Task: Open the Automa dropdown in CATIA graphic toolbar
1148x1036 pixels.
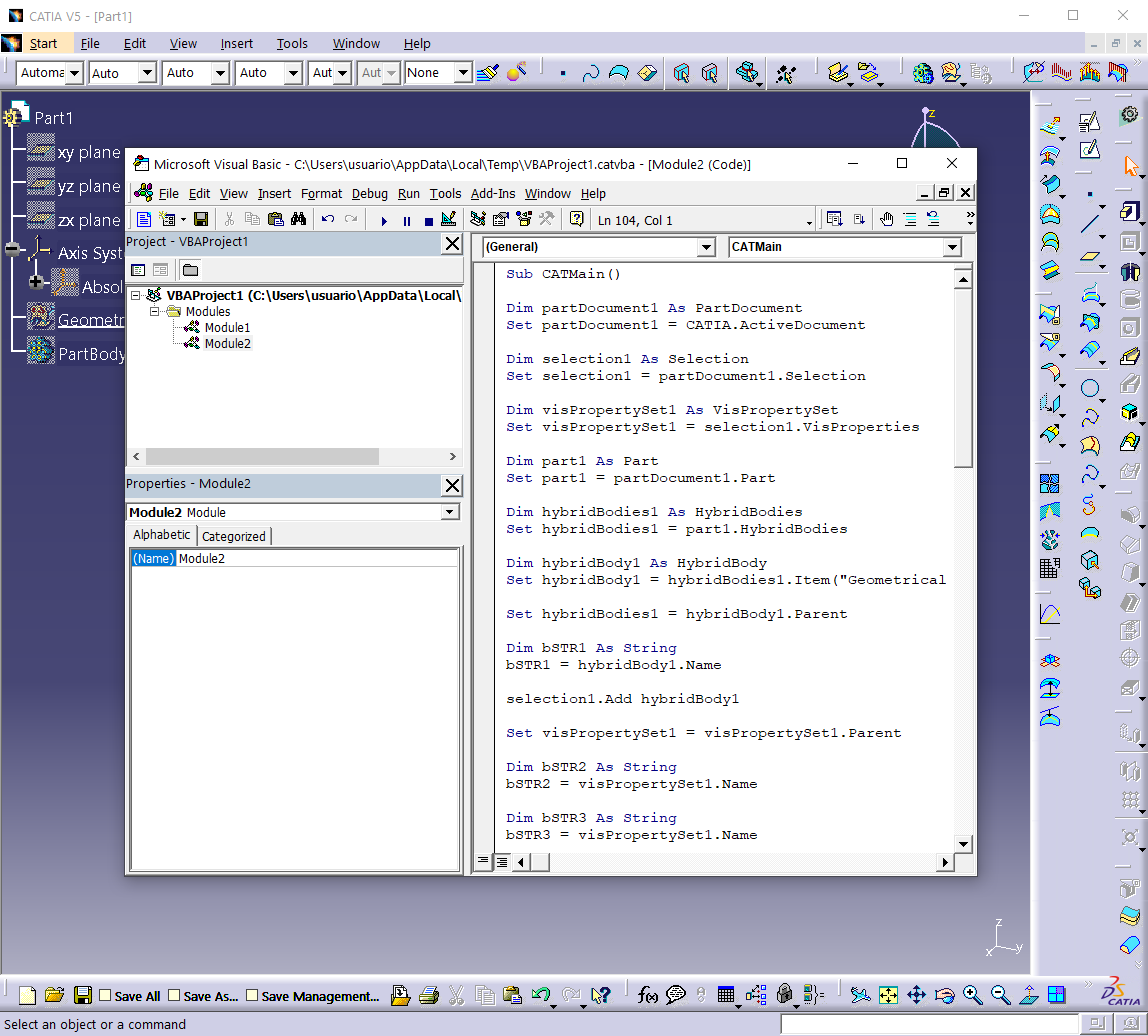Action: pos(74,72)
